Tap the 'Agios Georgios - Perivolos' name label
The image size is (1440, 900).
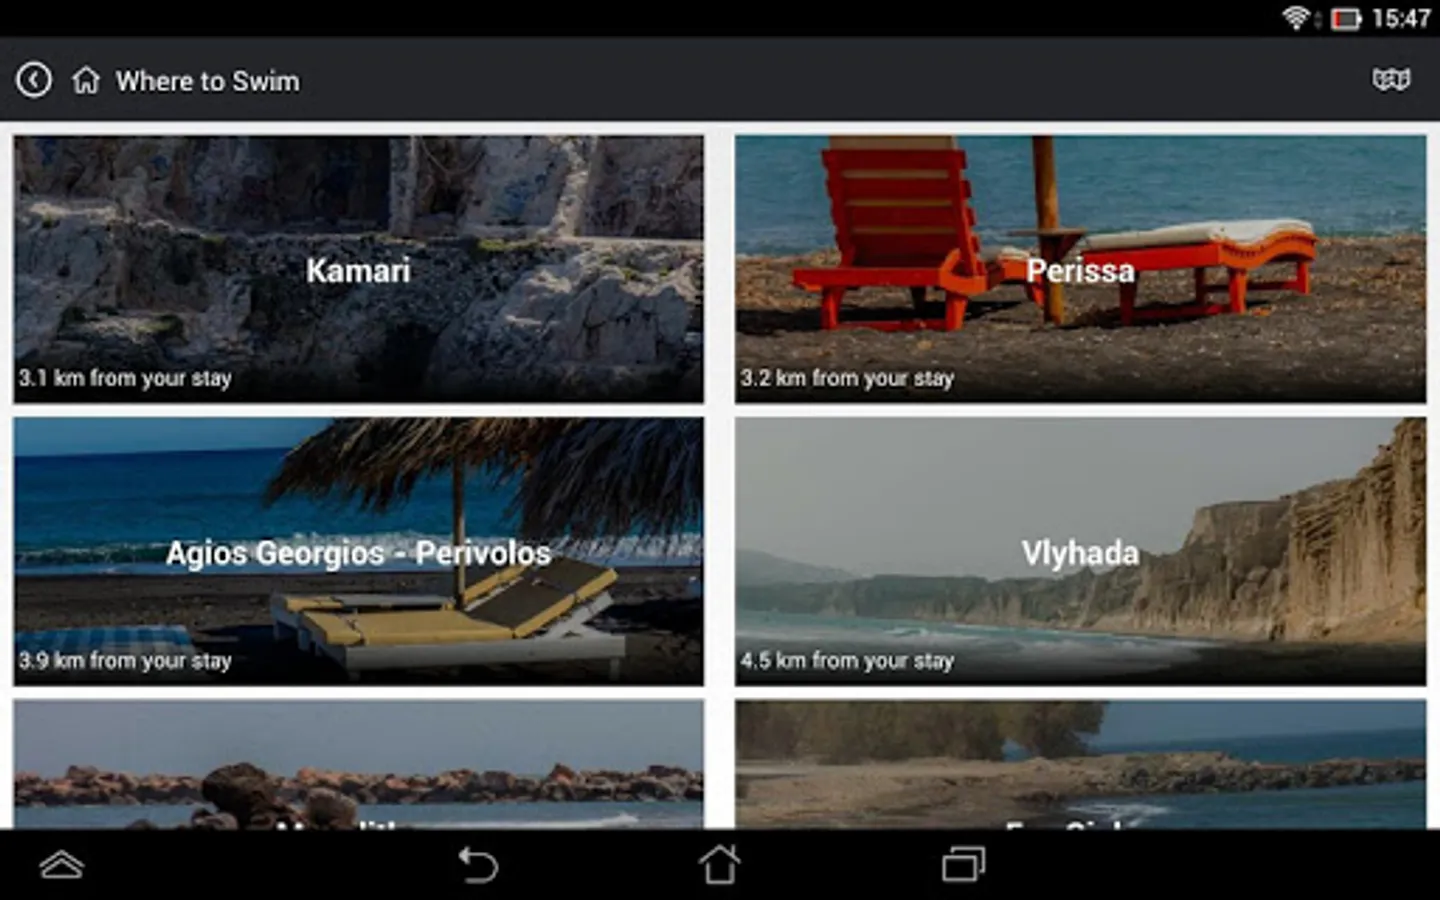358,553
